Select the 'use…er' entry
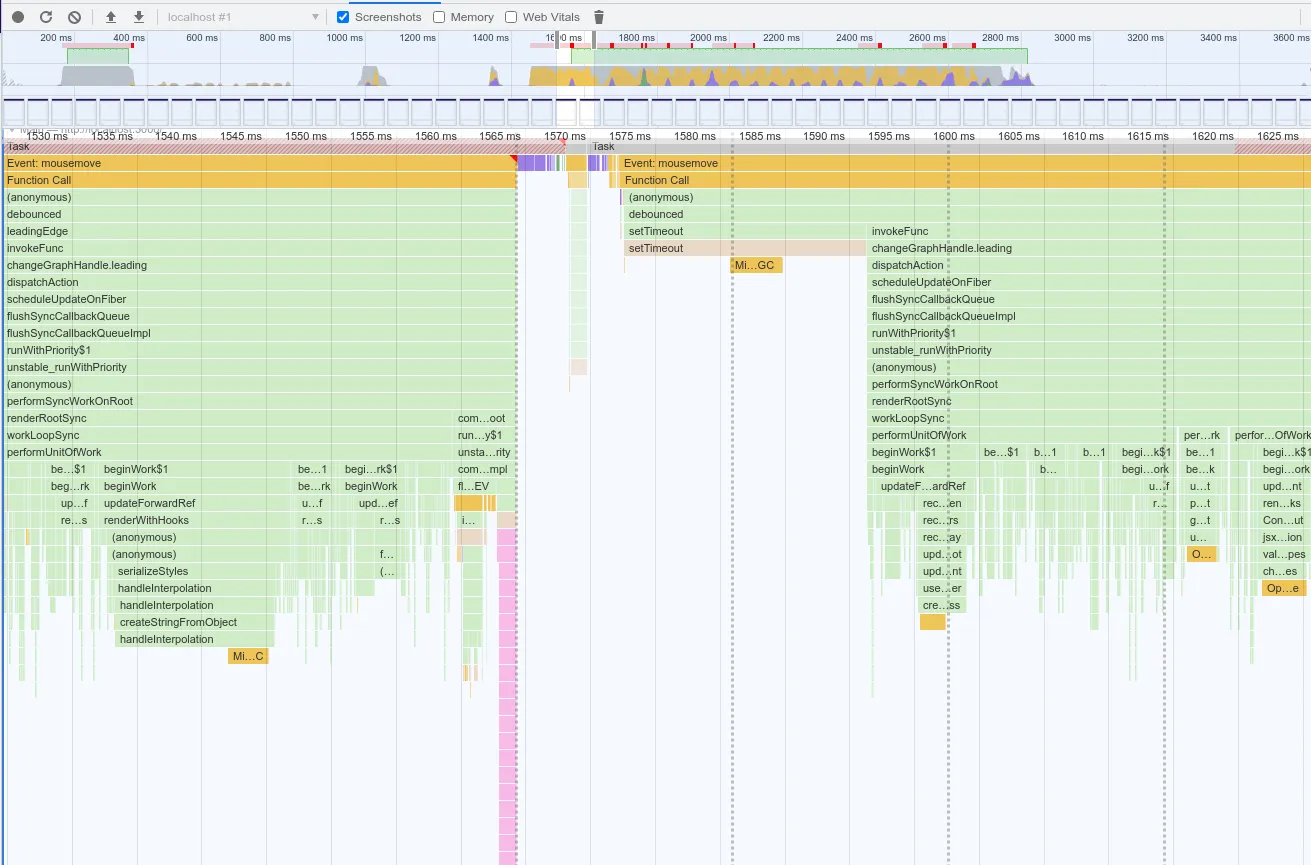 coord(942,588)
